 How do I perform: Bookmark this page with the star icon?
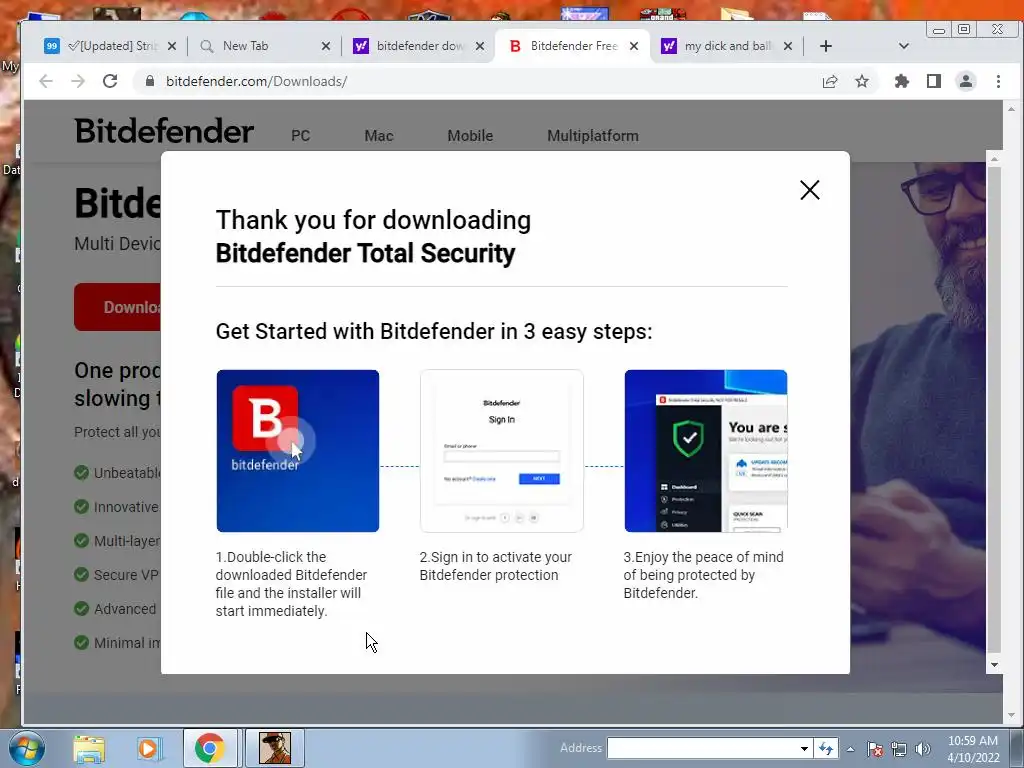point(862,81)
